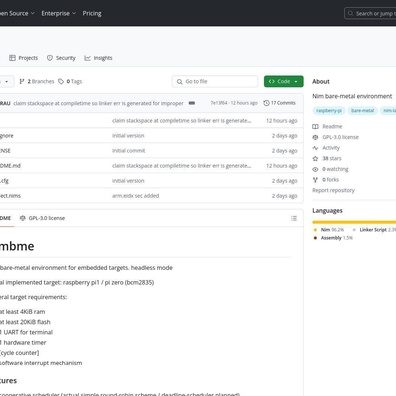This screenshot has width=396, height=396.
Task: Open 'Initial commit' message for LICENSE
Action: tap(128, 151)
